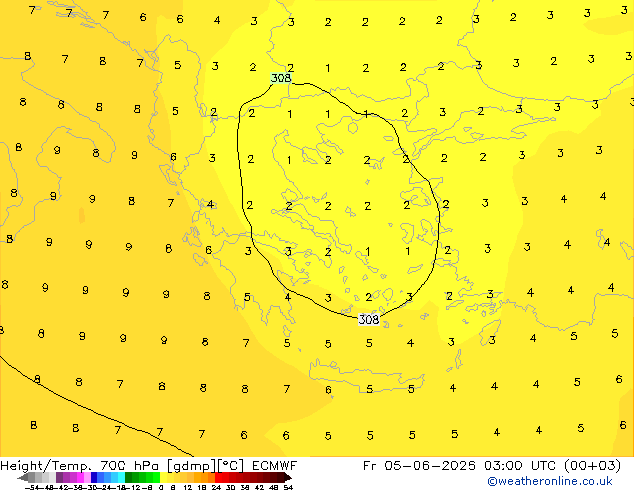Select the ECMWF model name in caption

coord(275,465)
